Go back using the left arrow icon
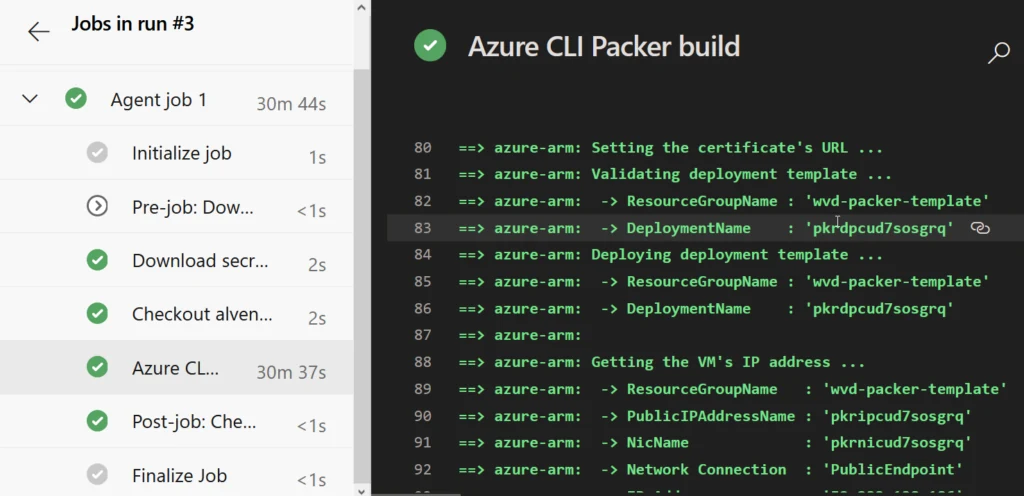 (x=39, y=31)
